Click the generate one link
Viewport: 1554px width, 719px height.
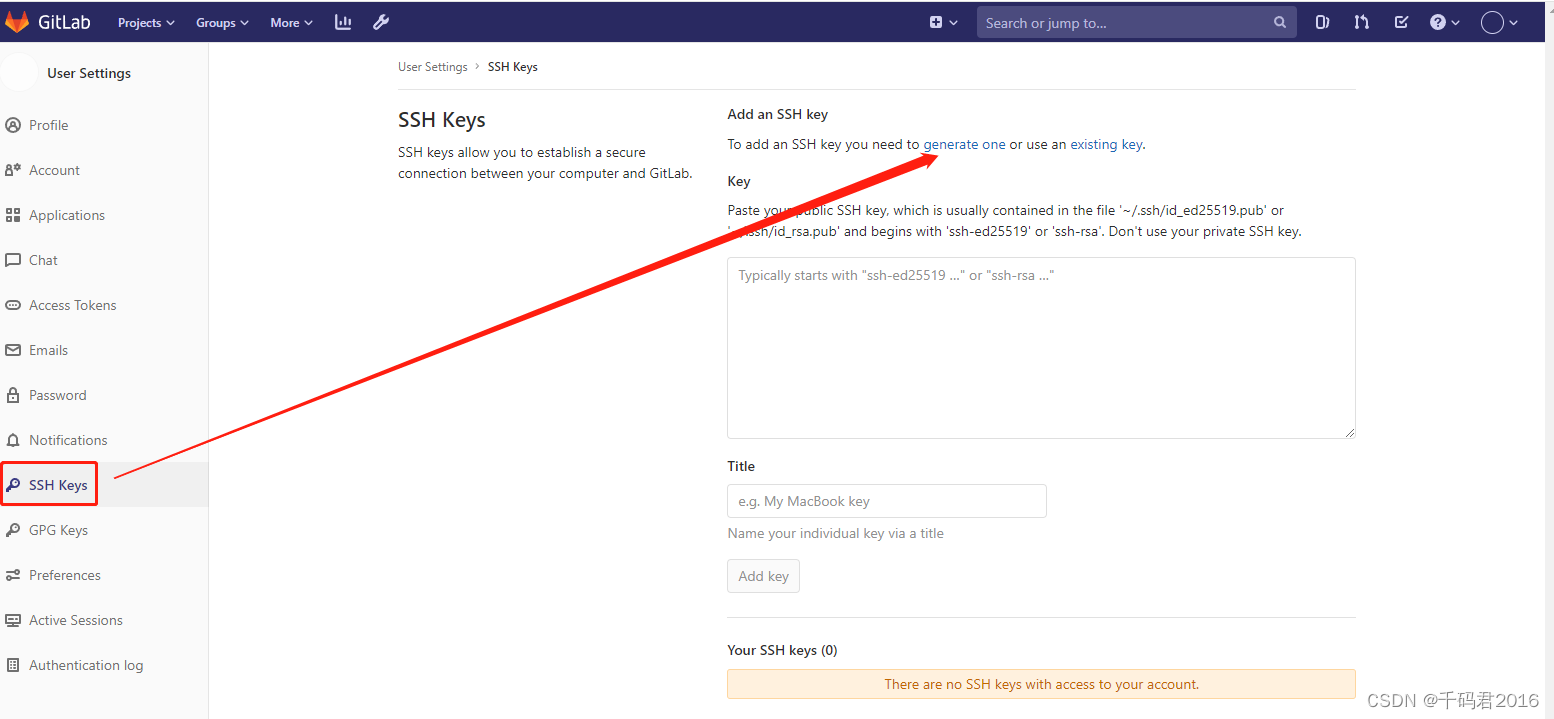click(x=964, y=143)
